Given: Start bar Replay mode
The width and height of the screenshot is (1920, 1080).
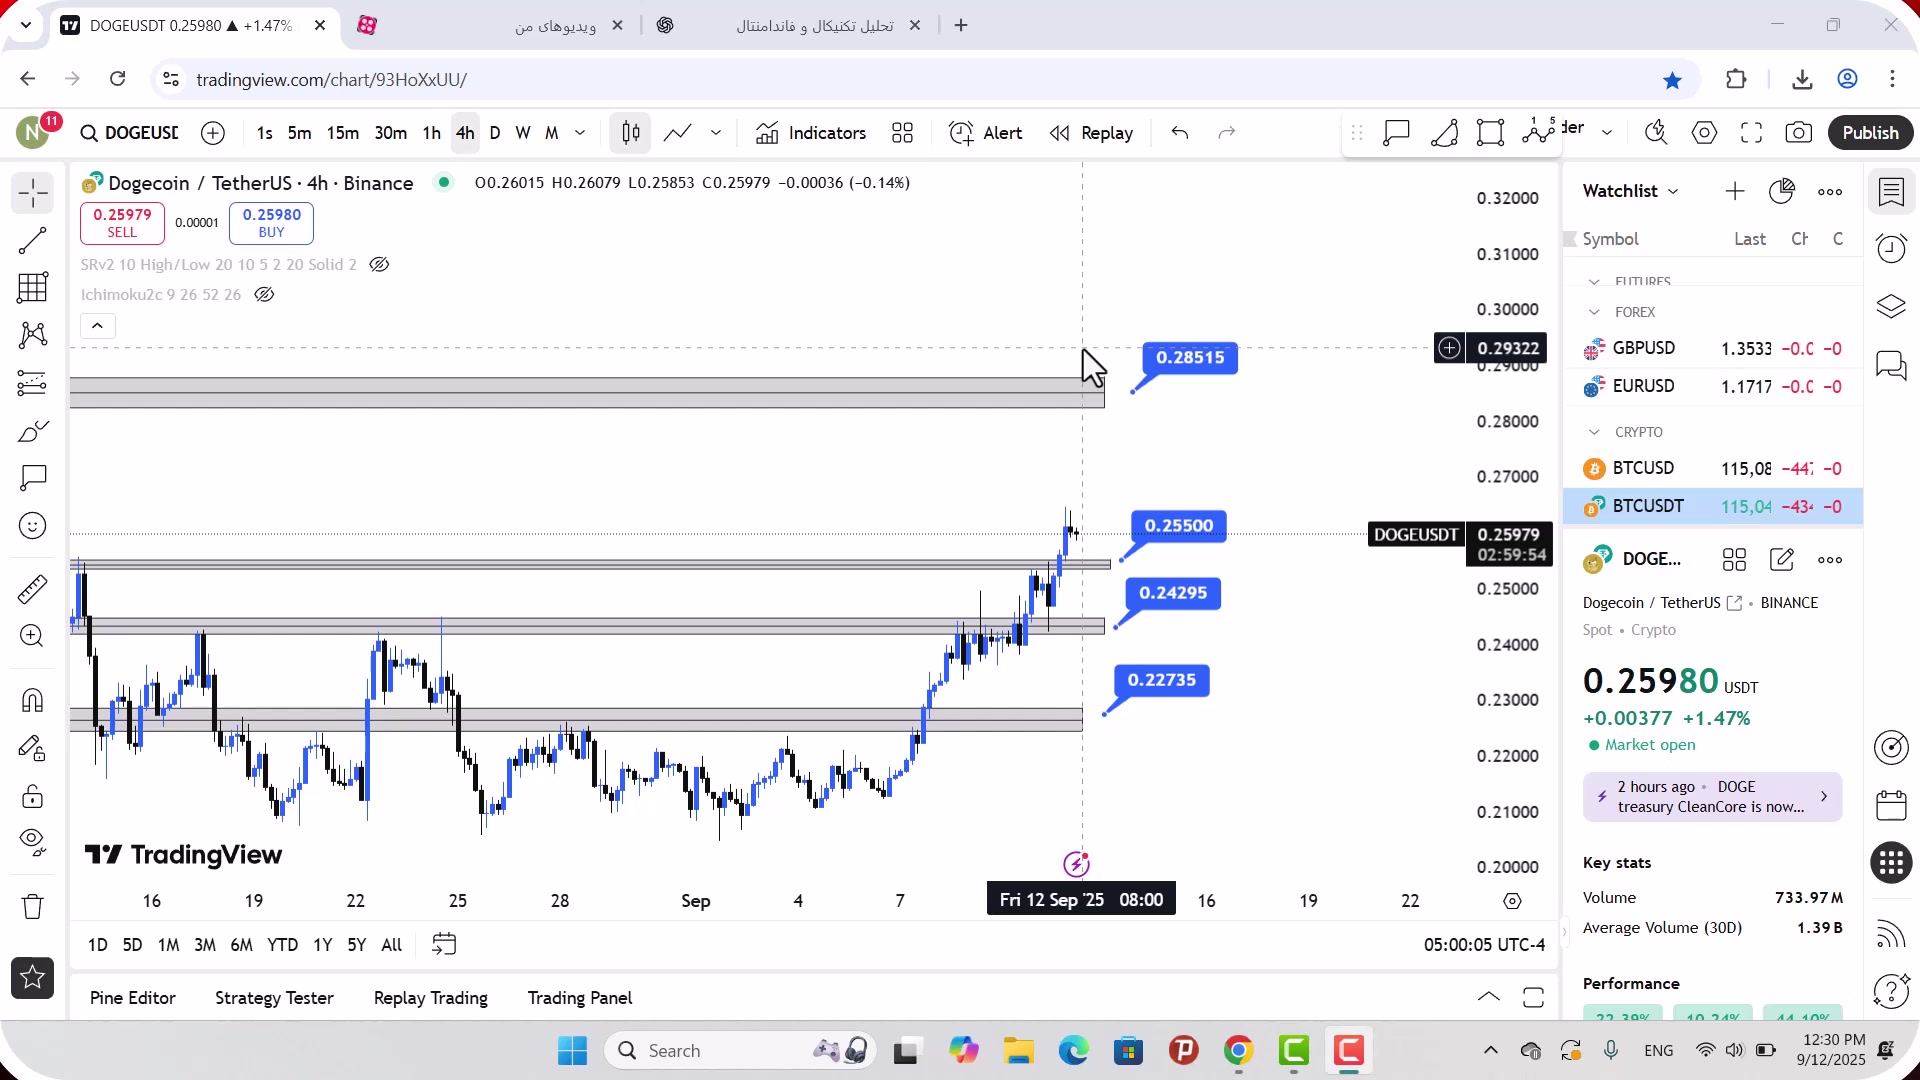Looking at the screenshot, I should pos(1091,133).
